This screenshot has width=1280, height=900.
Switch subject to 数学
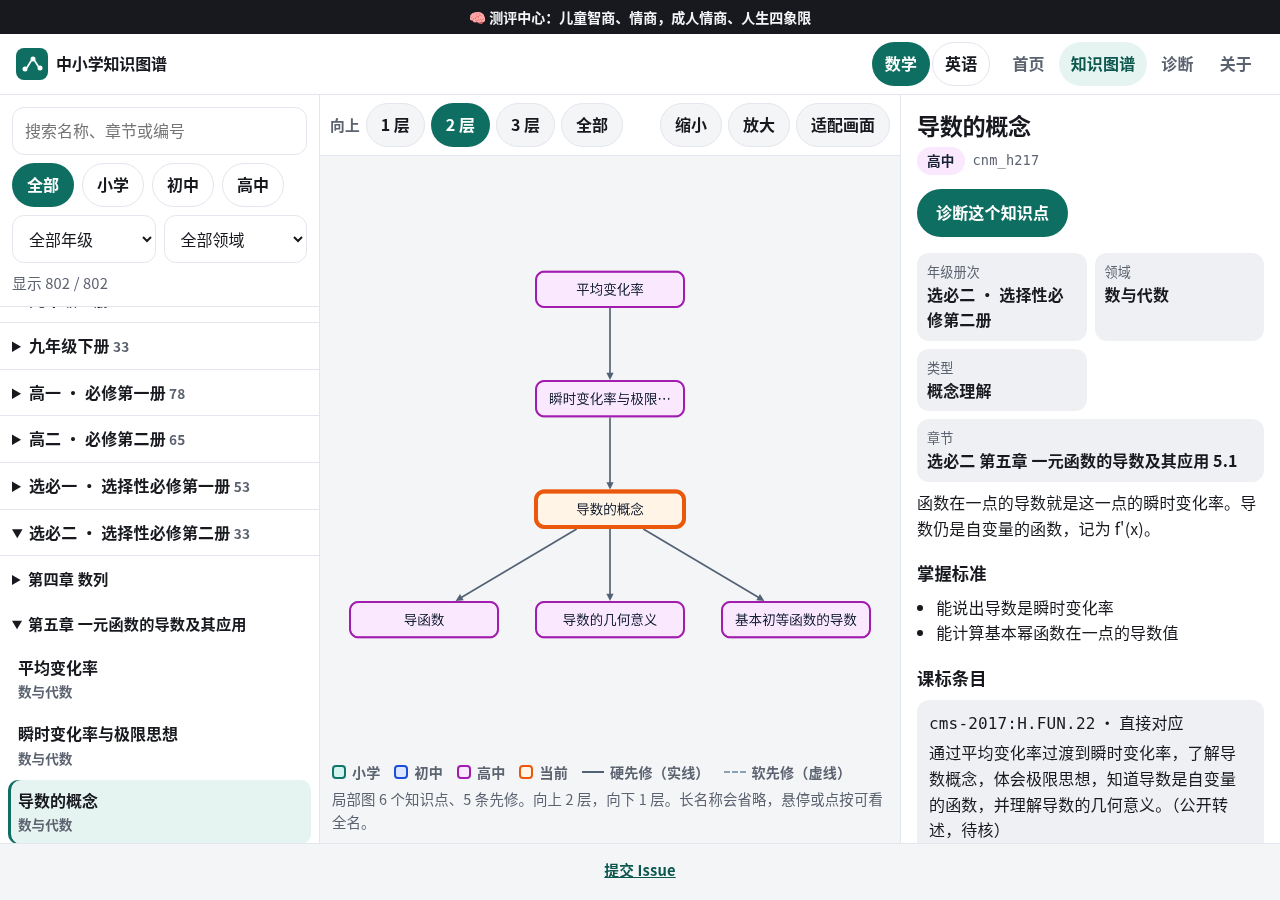(x=901, y=64)
